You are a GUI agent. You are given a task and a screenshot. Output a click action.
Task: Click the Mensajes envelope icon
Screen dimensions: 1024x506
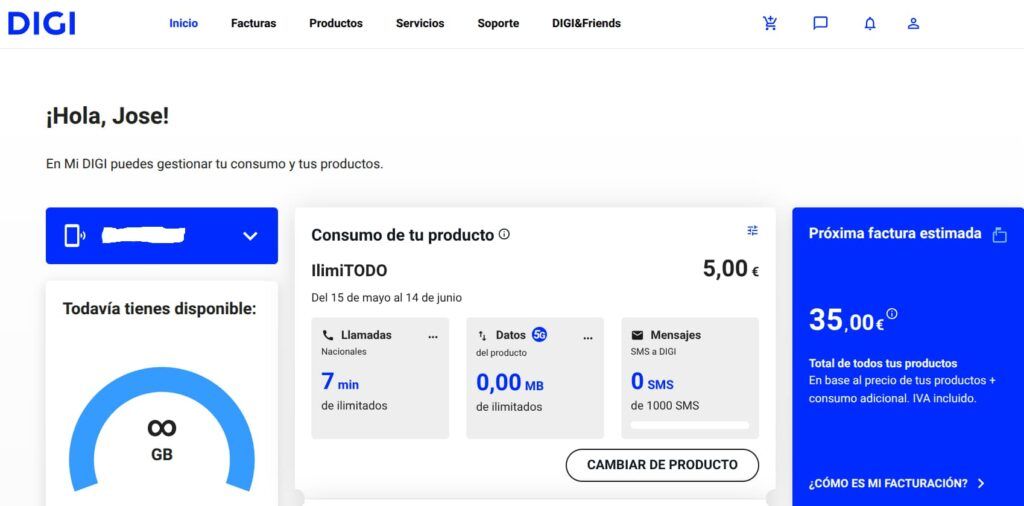637,336
